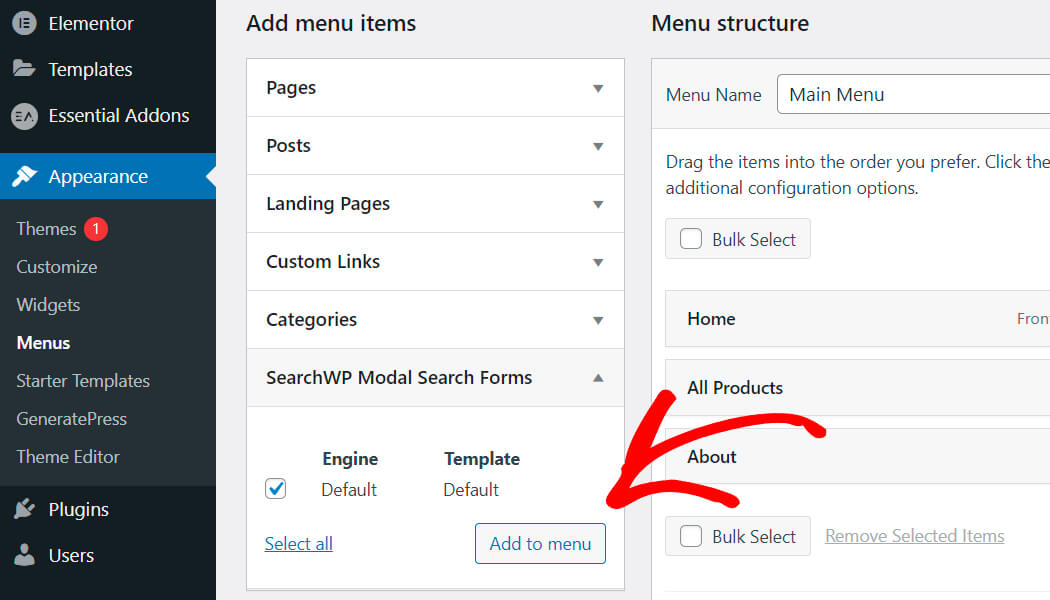
Task: Click the Pages accordion title
Action: 291,88
